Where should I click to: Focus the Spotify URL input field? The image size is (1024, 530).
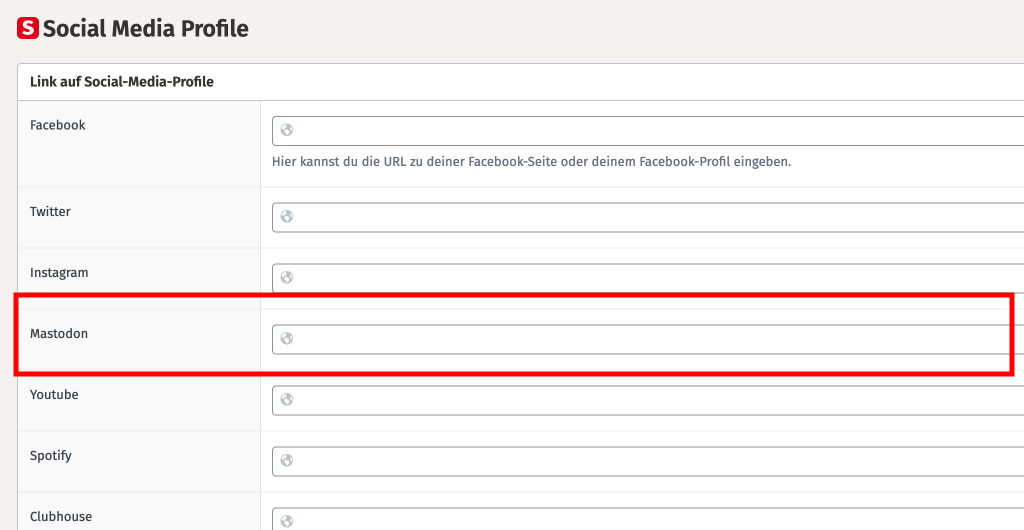pos(650,461)
